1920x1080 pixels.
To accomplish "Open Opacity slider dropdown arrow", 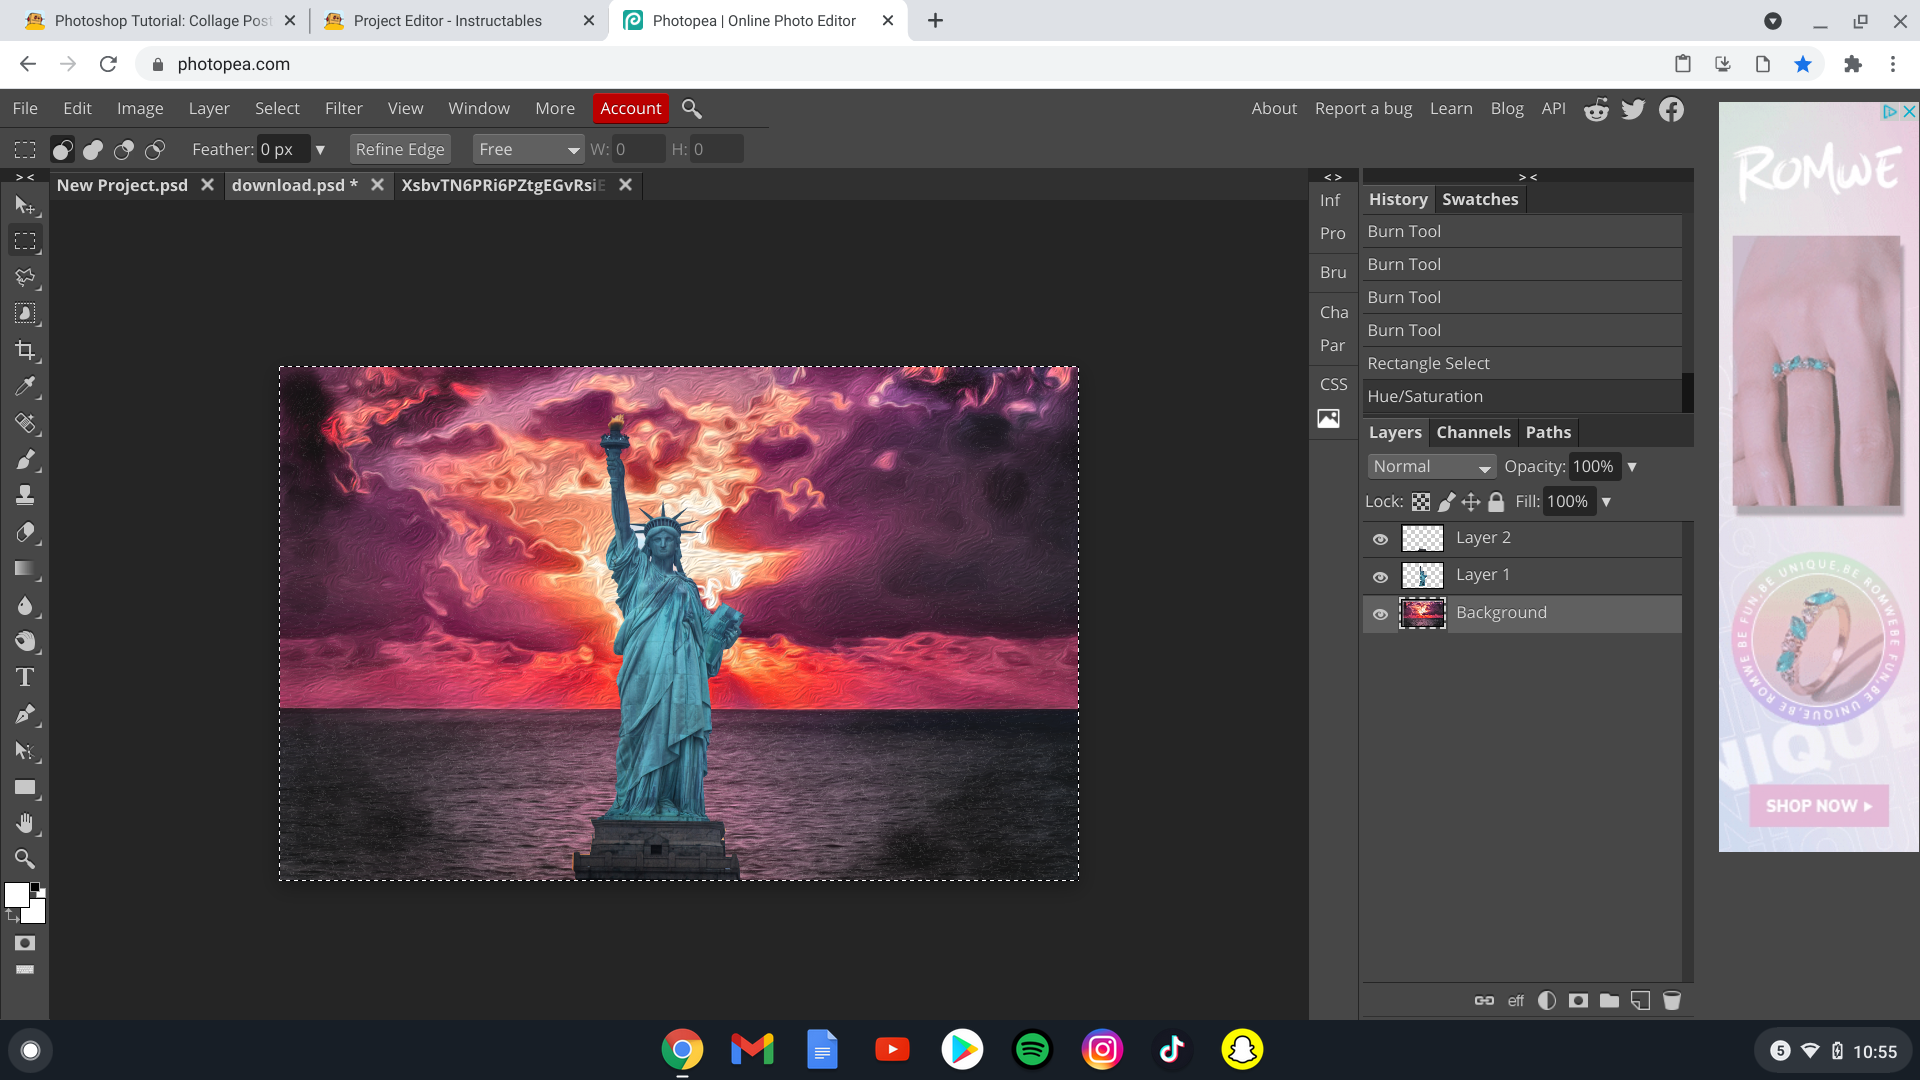I will (1632, 467).
